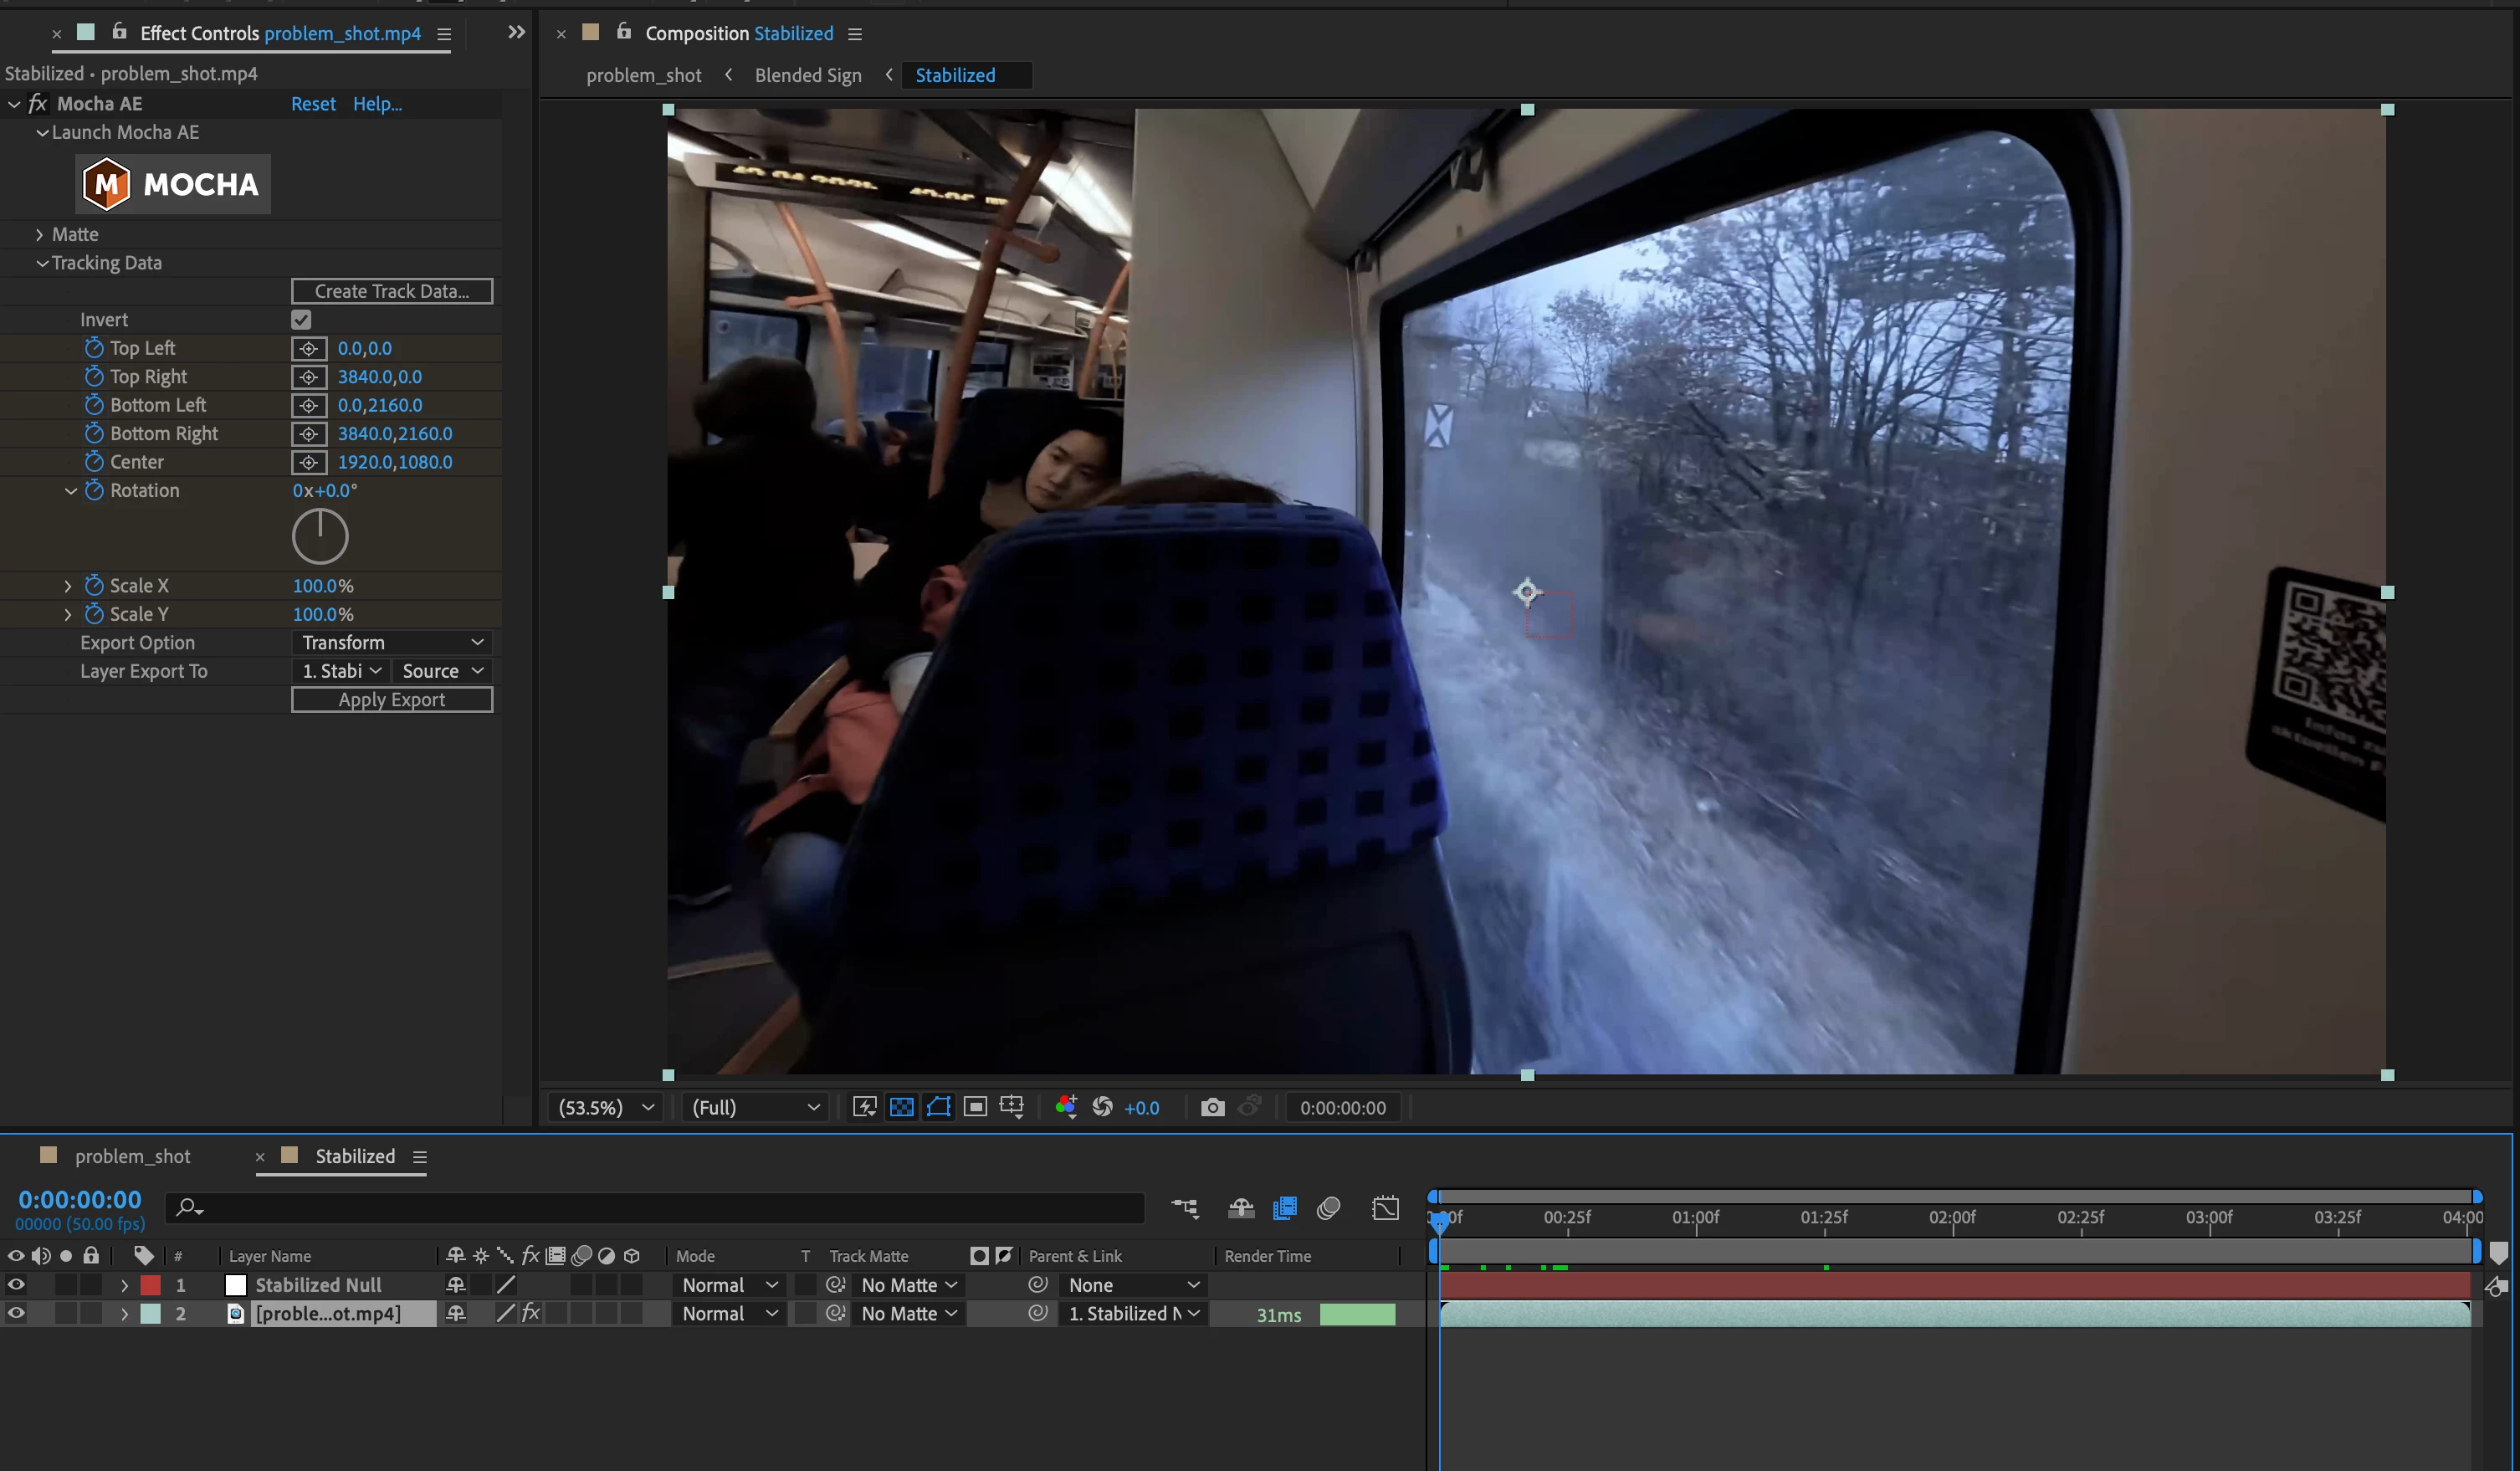This screenshot has height=1471, width=2520.
Task: Uncheck the Invert checkbox
Action: [x=301, y=320]
